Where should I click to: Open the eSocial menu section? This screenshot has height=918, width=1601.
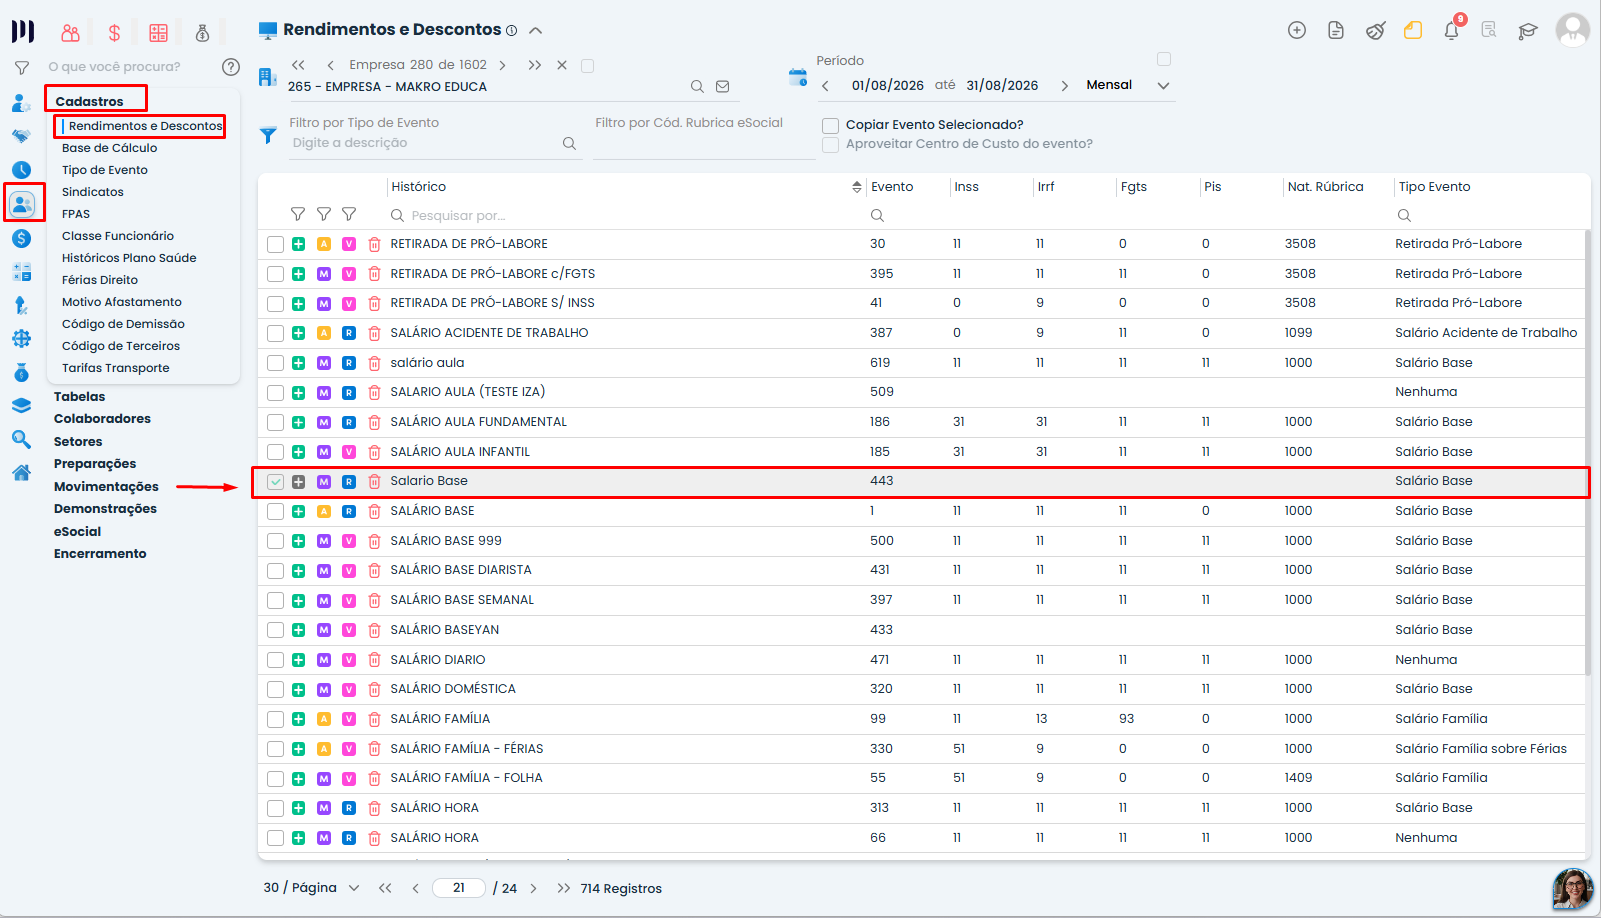click(x=77, y=532)
